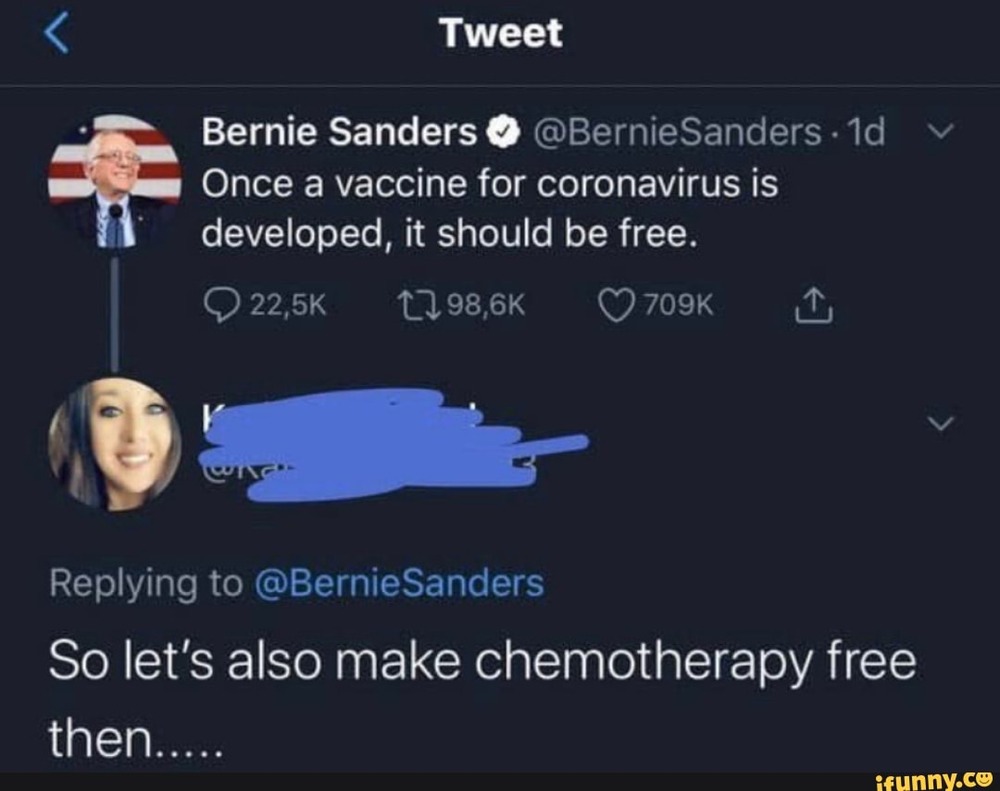This screenshot has width=1000, height=791.
Task: Open the replier's smiling profile photo
Action: tap(115, 443)
